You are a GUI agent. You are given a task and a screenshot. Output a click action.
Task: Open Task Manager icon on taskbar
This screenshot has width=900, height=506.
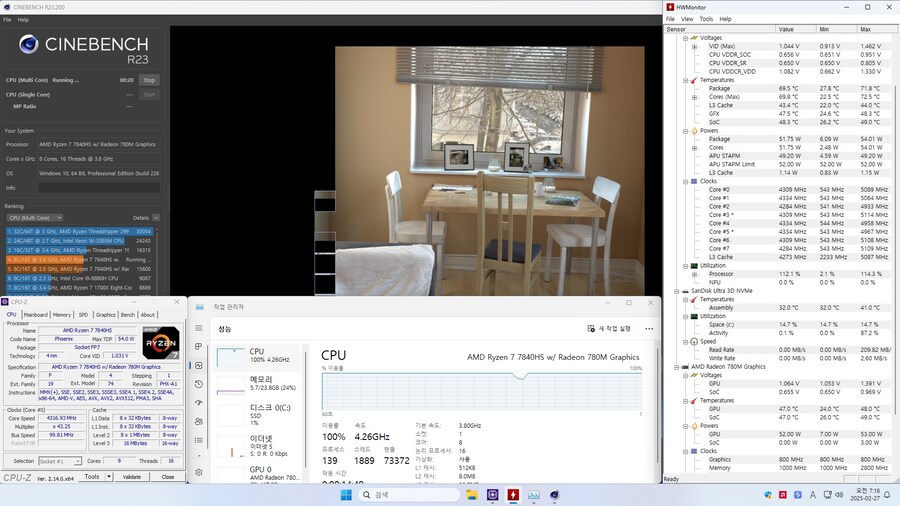coord(534,495)
